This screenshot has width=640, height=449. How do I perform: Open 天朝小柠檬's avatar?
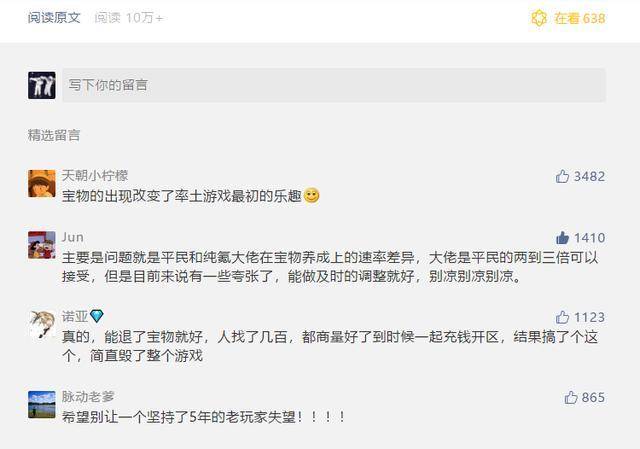[x=42, y=184]
